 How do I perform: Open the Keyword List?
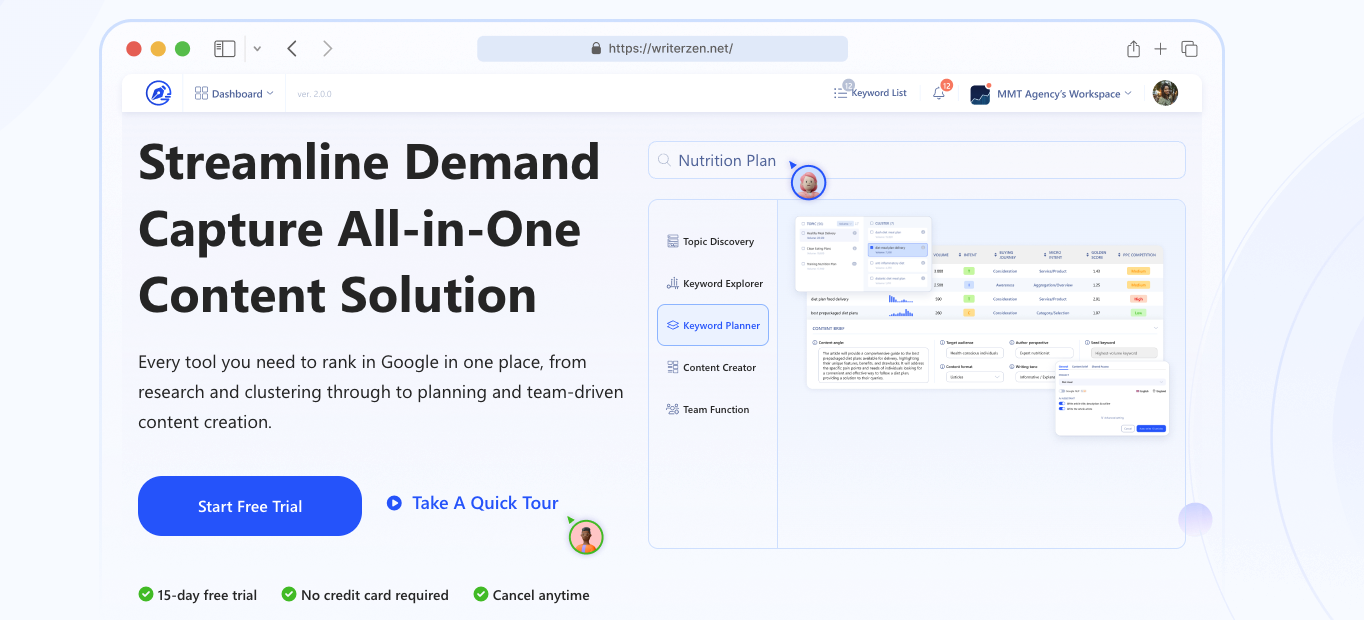pyautogui.click(x=870, y=93)
